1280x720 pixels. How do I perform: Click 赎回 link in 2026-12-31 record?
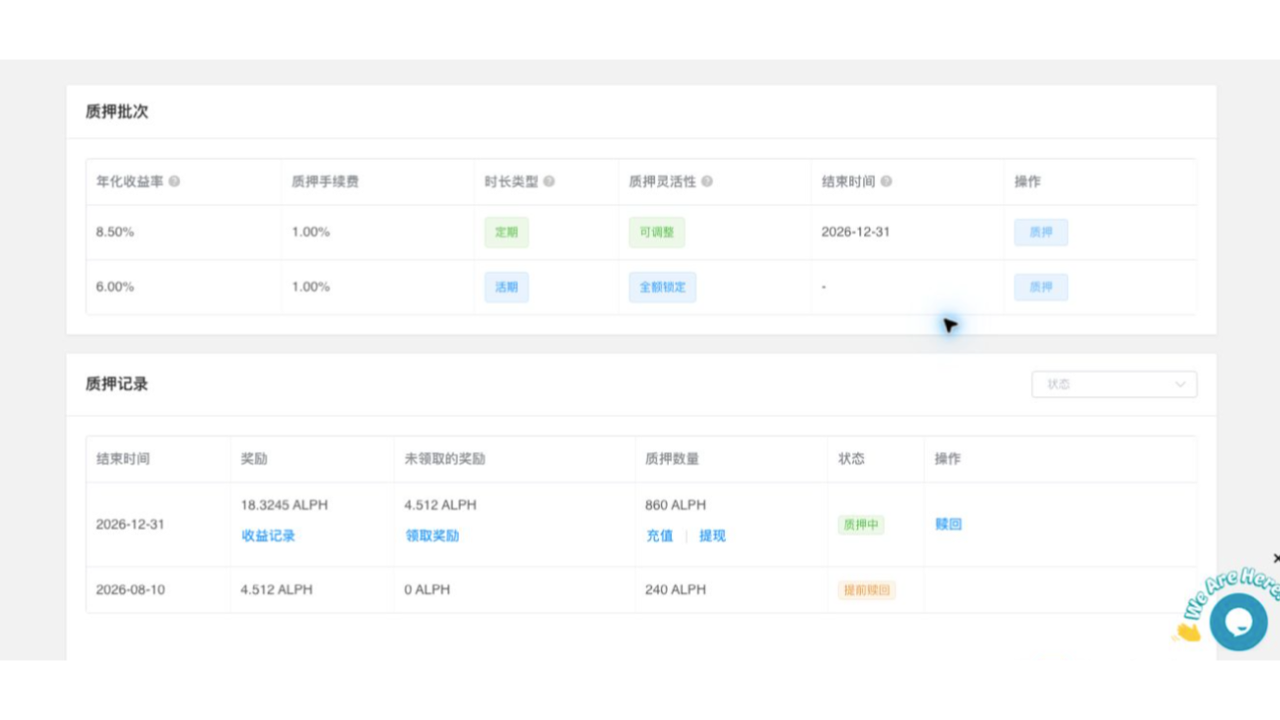tap(948, 524)
